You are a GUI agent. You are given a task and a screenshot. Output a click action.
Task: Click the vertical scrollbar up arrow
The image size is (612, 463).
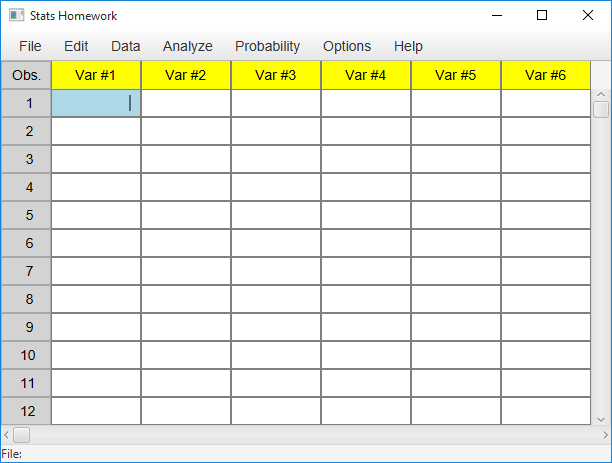click(601, 94)
